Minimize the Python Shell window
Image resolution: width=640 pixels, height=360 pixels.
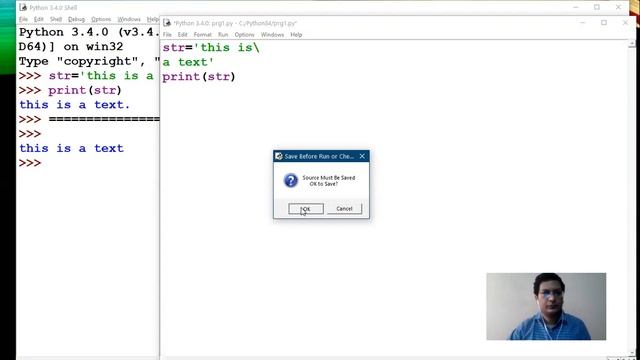[576, 7]
